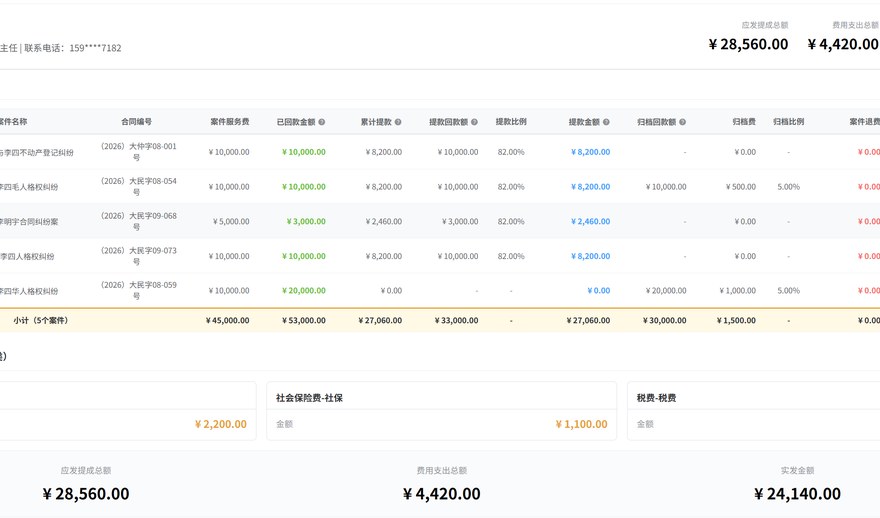Image resolution: width=880 pixels, height=518 pixels.
Task: Click the 税费-税费 card title
Action: pos(656,398)
